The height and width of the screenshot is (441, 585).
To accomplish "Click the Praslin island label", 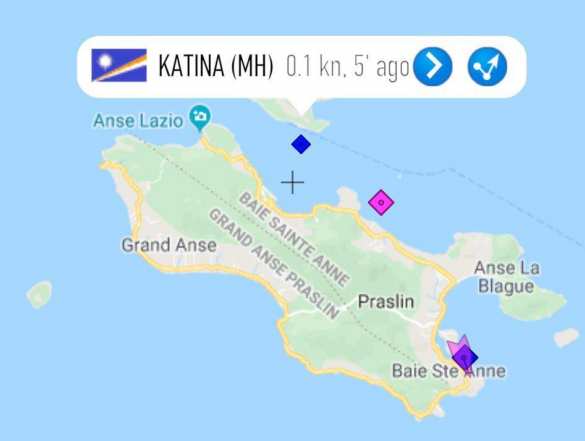I will coord(386,301).
